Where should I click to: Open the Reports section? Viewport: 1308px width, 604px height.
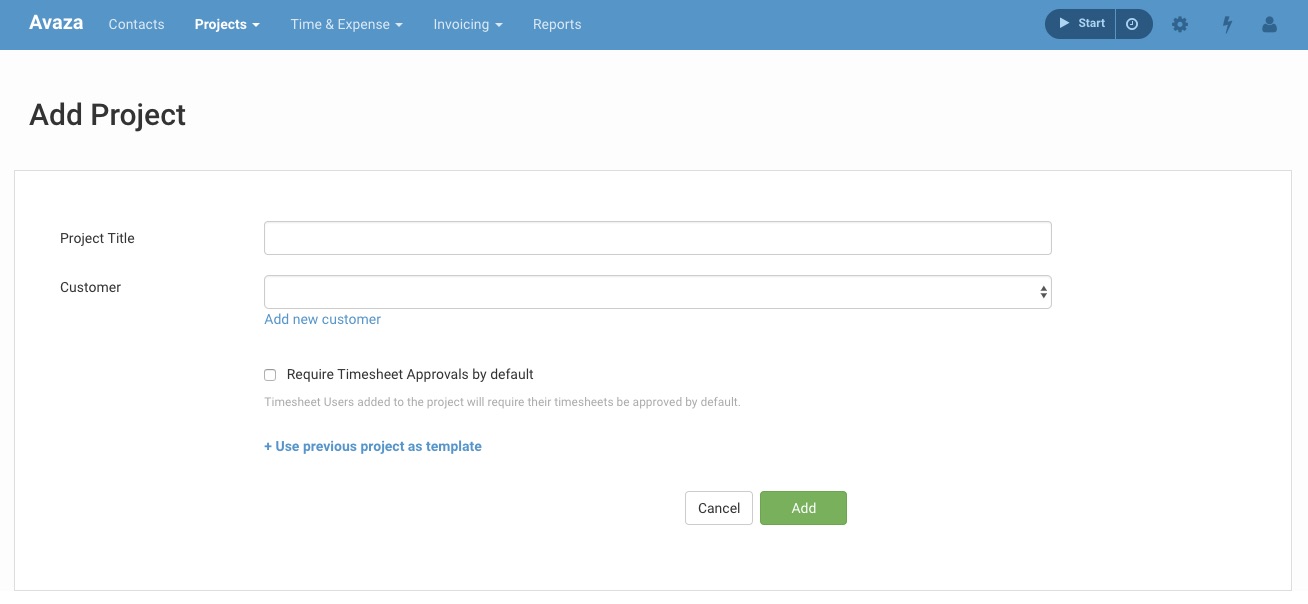click(557, 24)
